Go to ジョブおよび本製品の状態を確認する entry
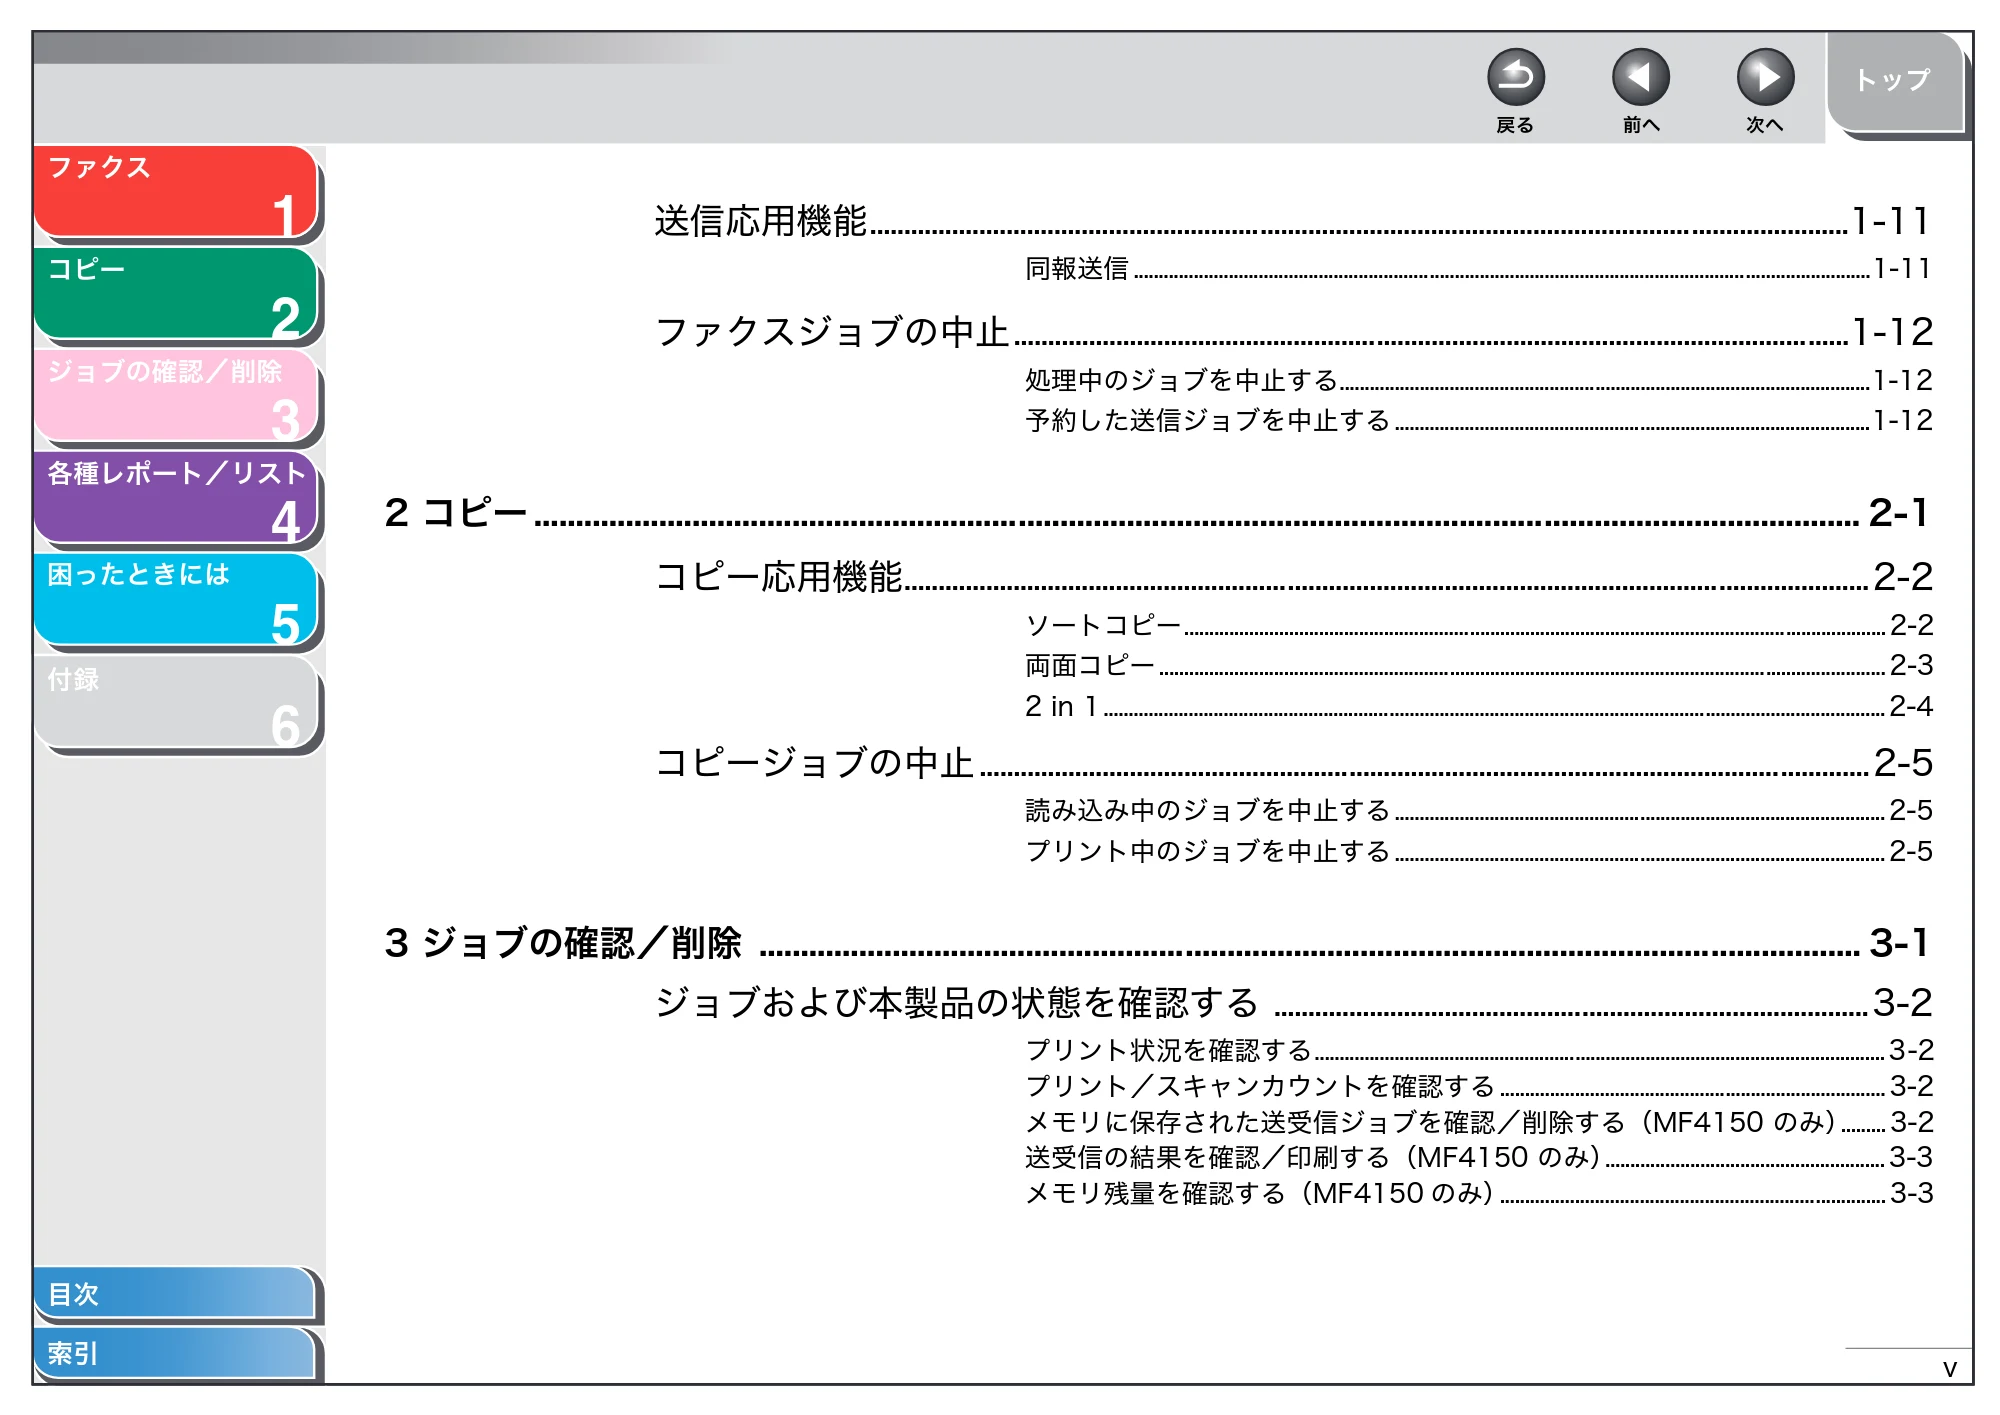 coord(1294,1003)
